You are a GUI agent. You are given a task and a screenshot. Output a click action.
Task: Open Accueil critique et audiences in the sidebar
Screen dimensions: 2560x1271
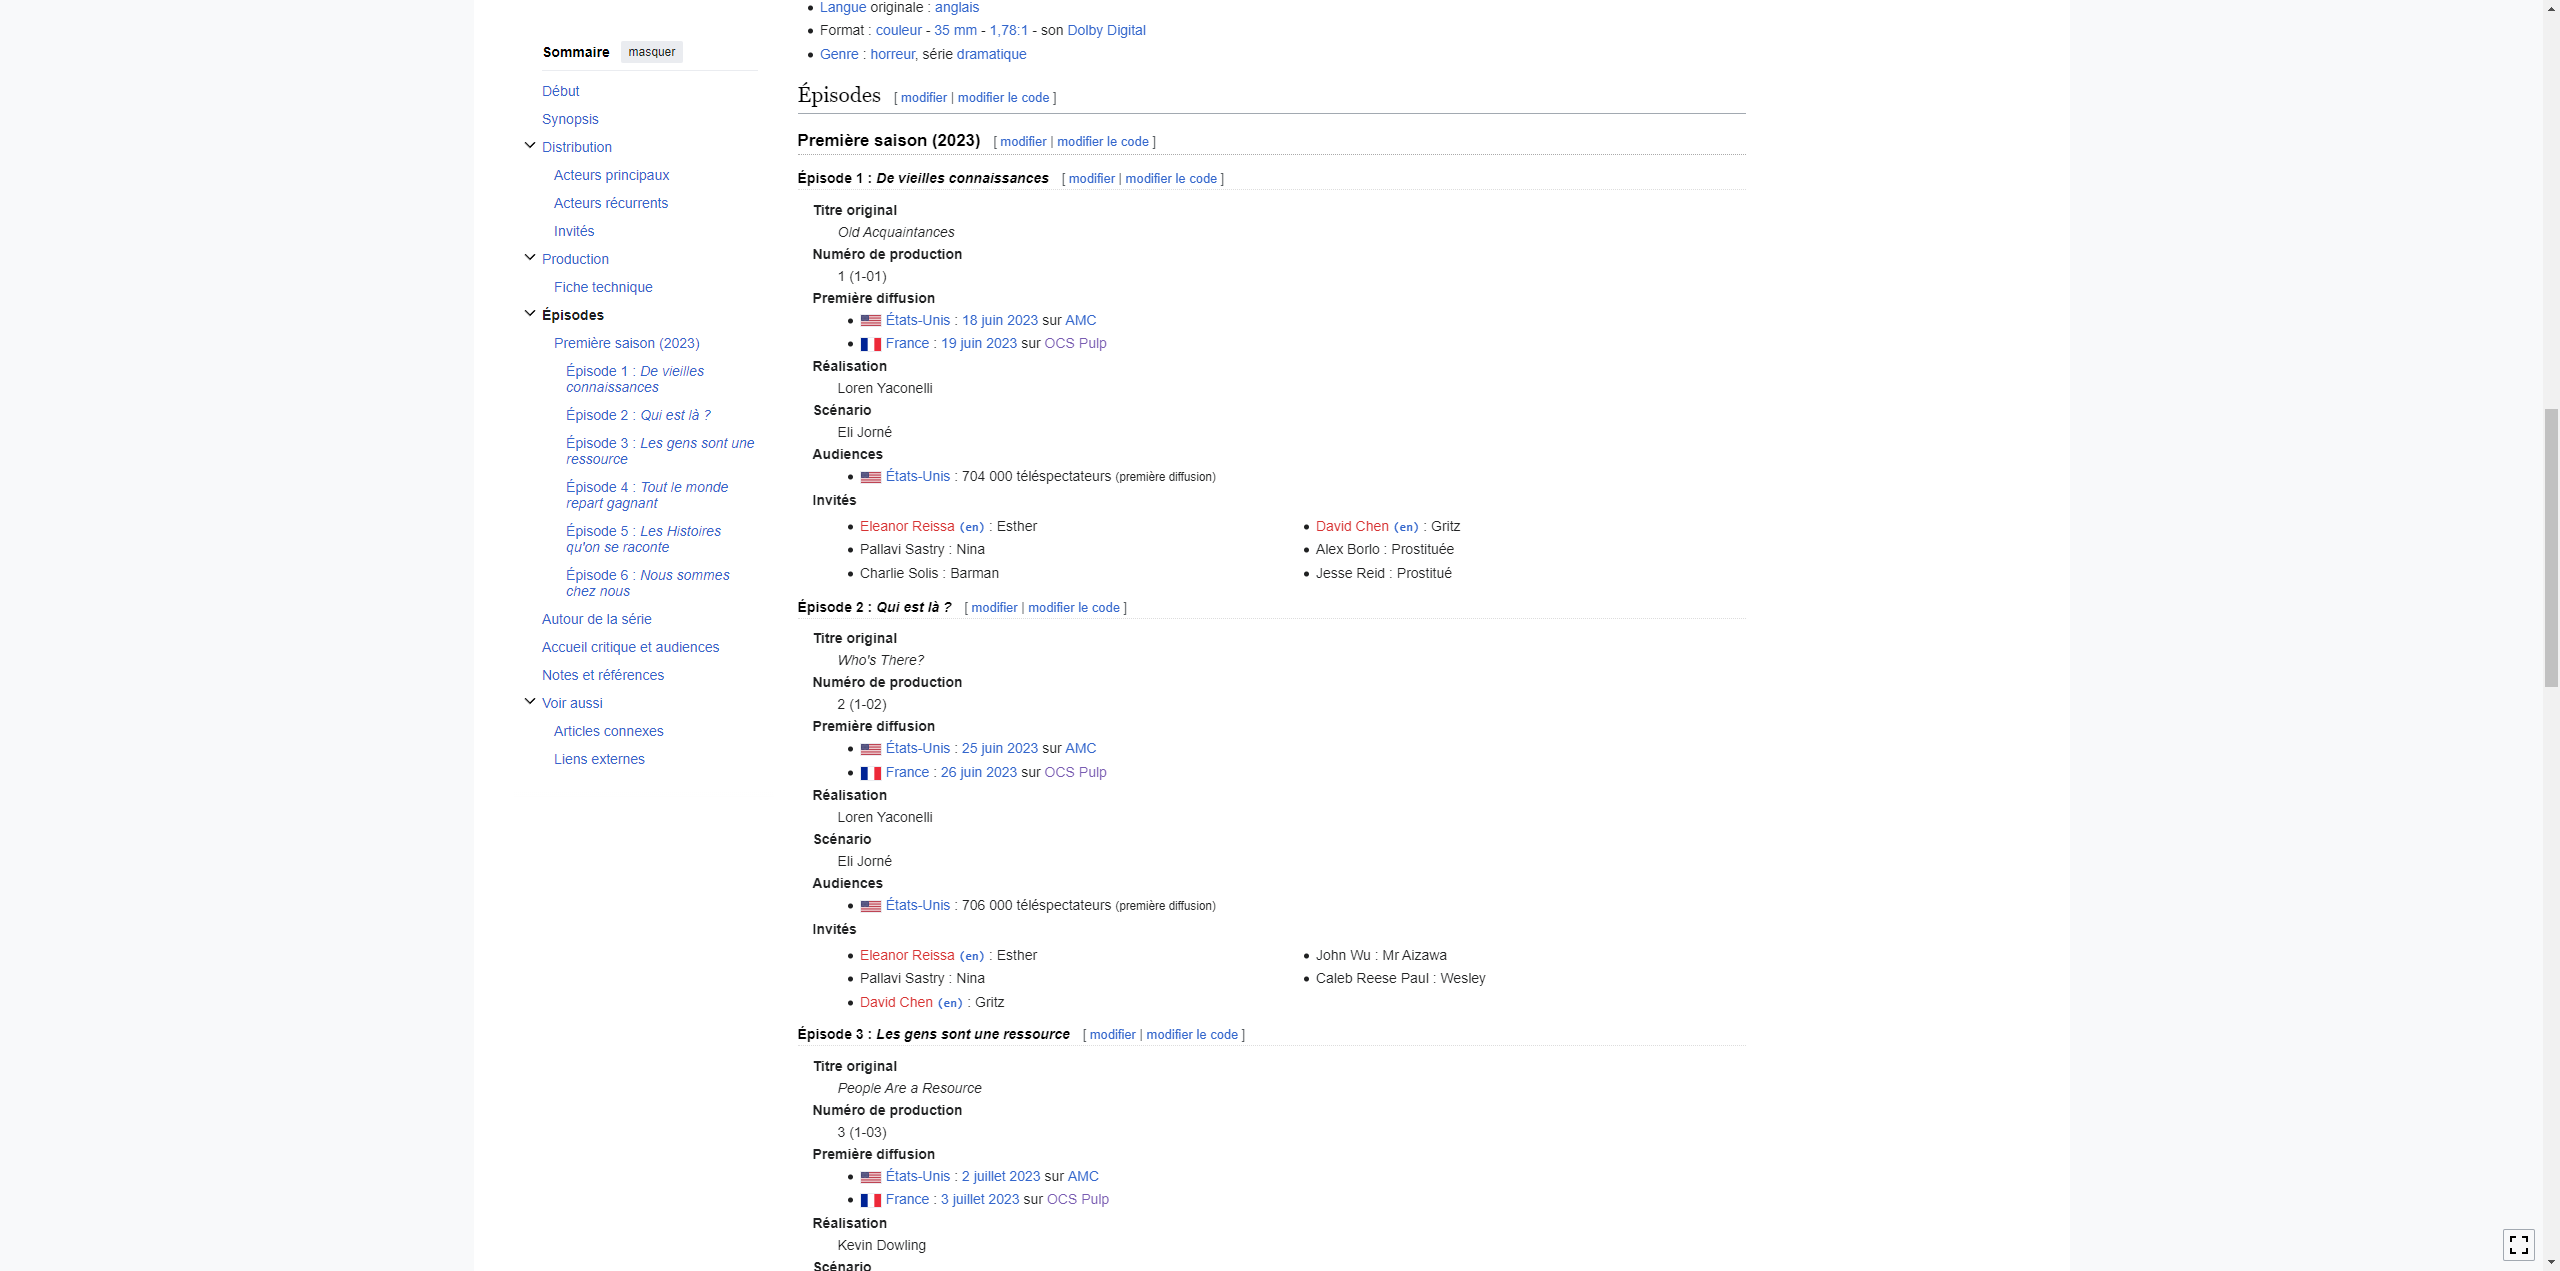(630, 647)
